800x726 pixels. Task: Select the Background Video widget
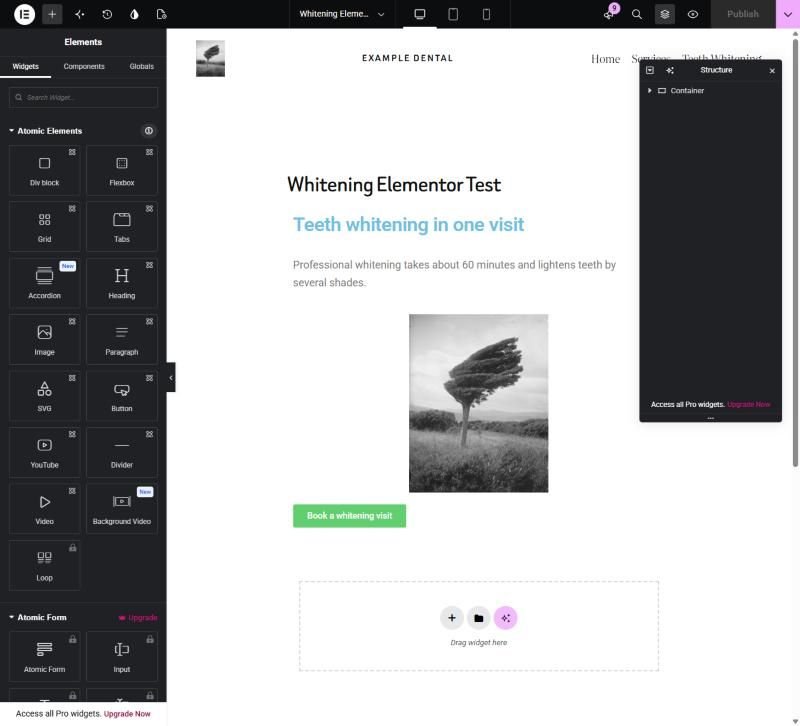coord(121,509)
